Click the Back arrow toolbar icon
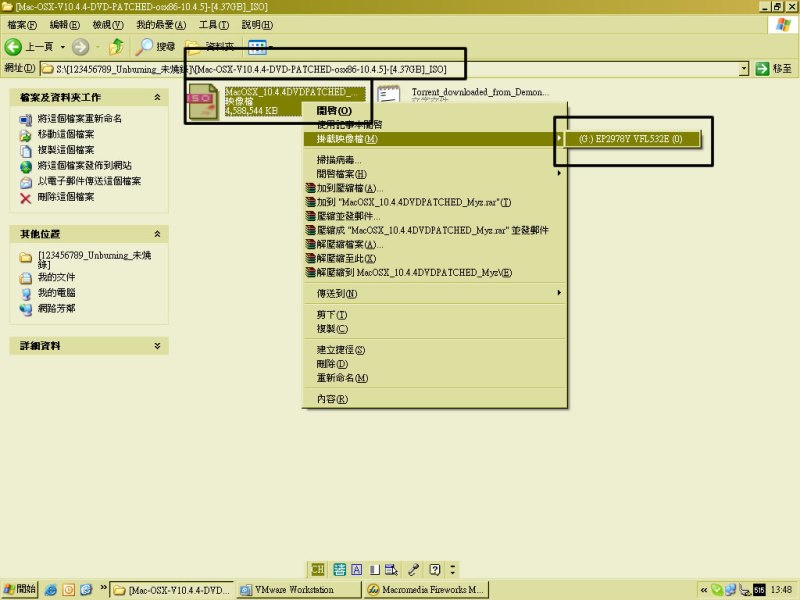 13,47
